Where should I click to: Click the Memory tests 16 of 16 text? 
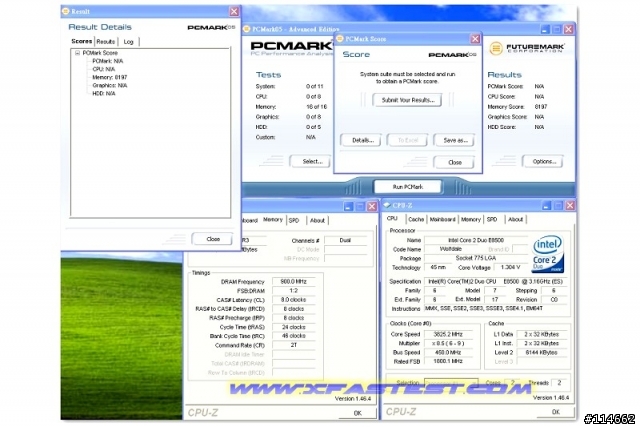pyautogui.click(x=316, y=107)
